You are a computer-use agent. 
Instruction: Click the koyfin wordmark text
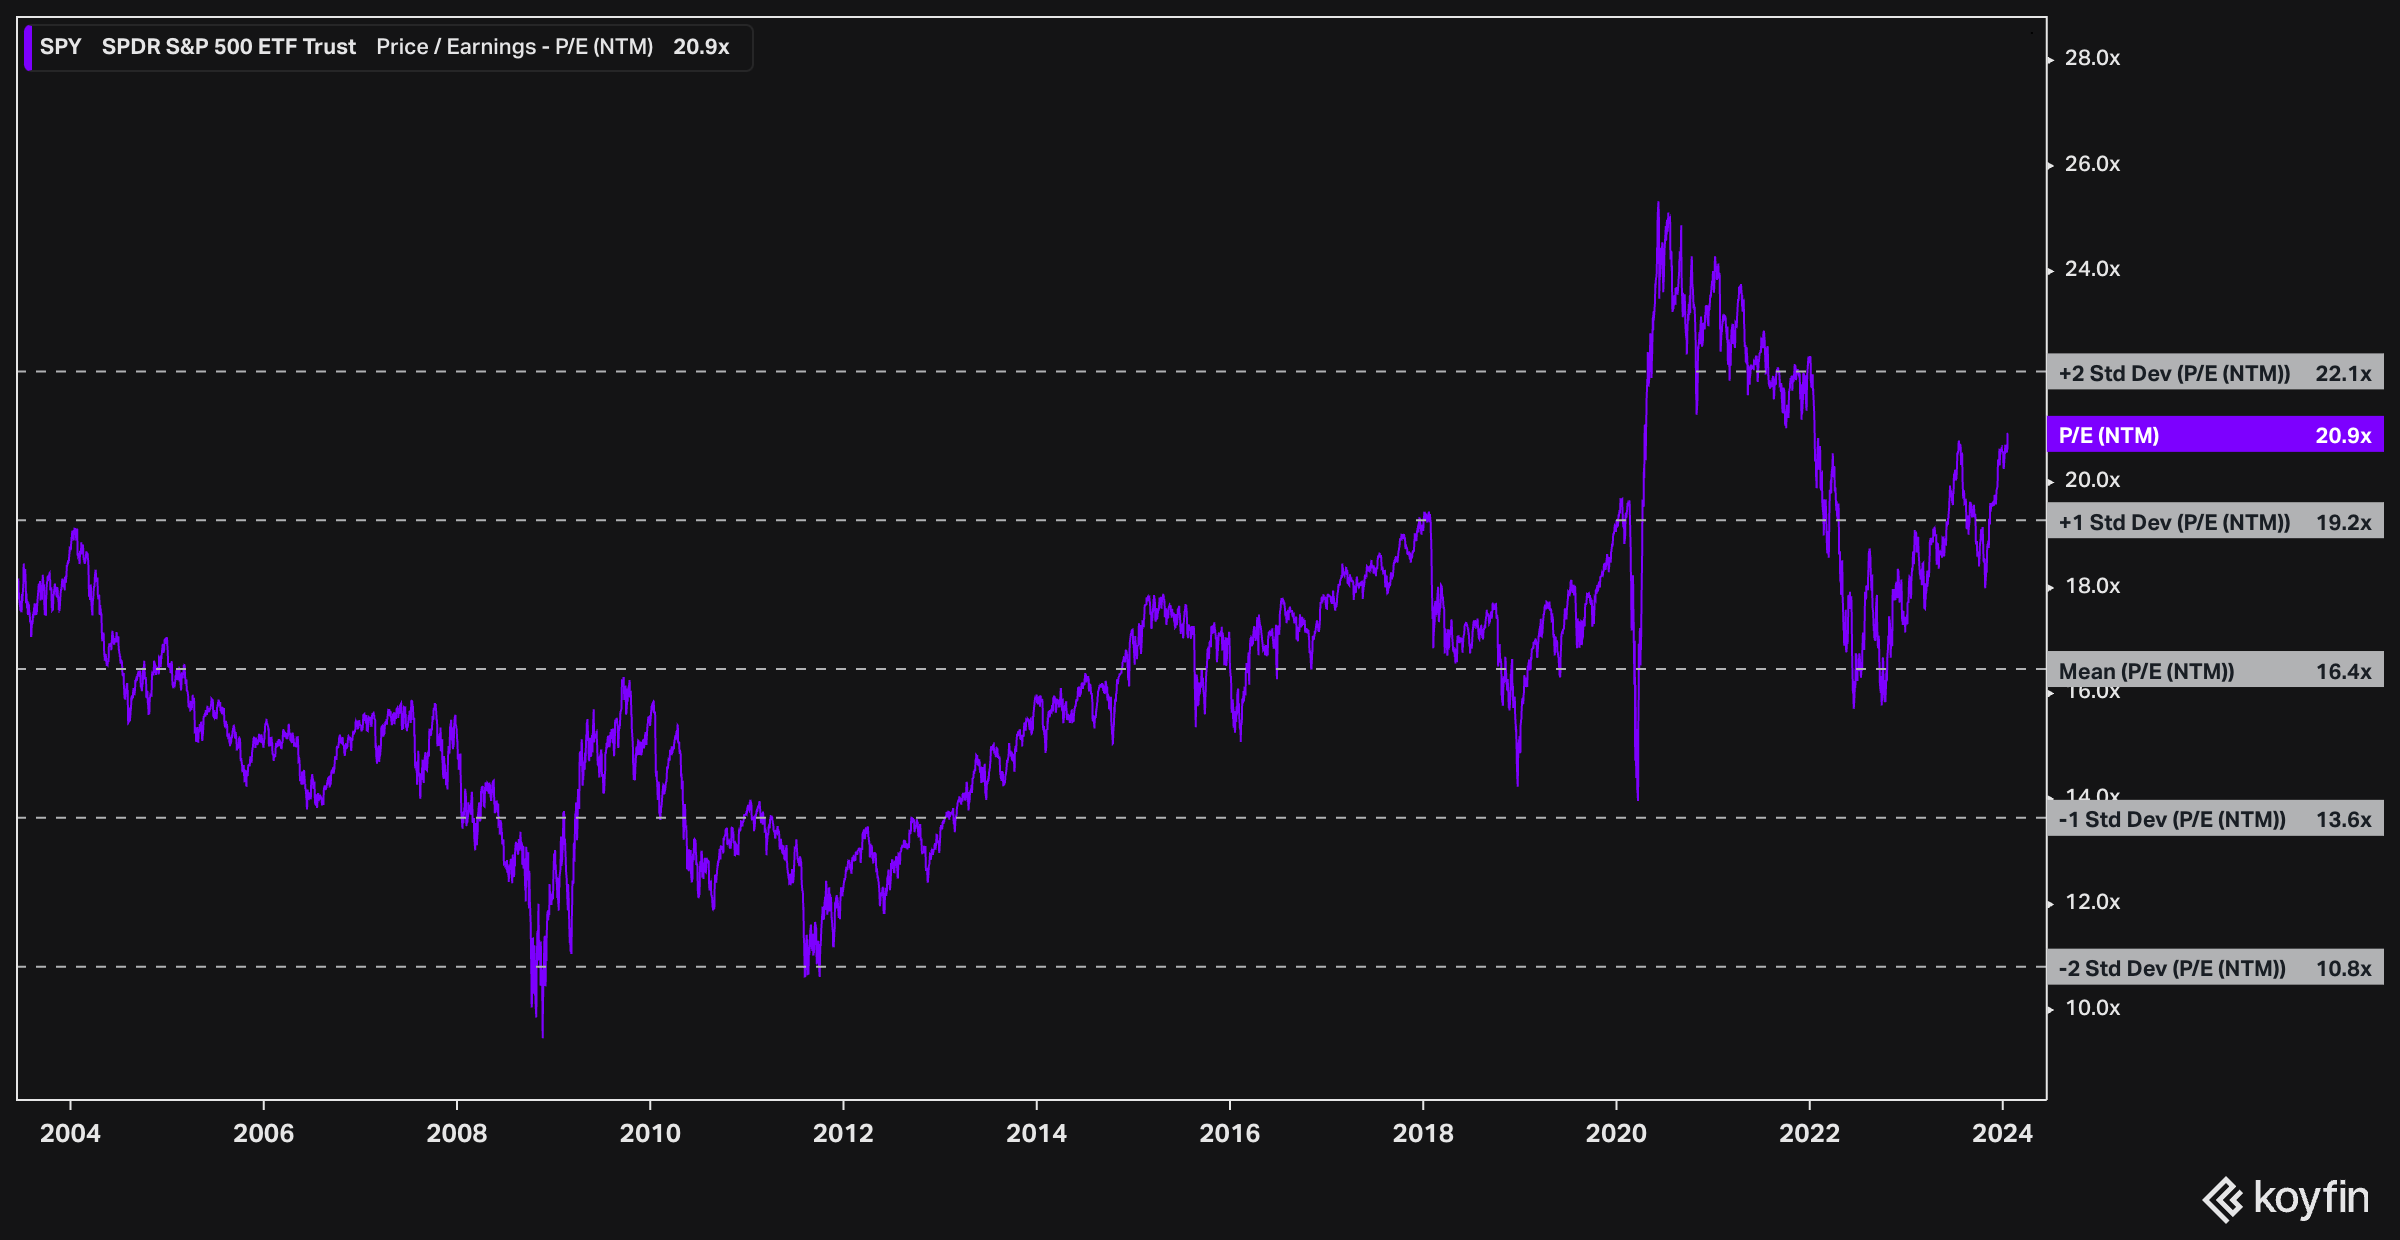[2311, 1198]
